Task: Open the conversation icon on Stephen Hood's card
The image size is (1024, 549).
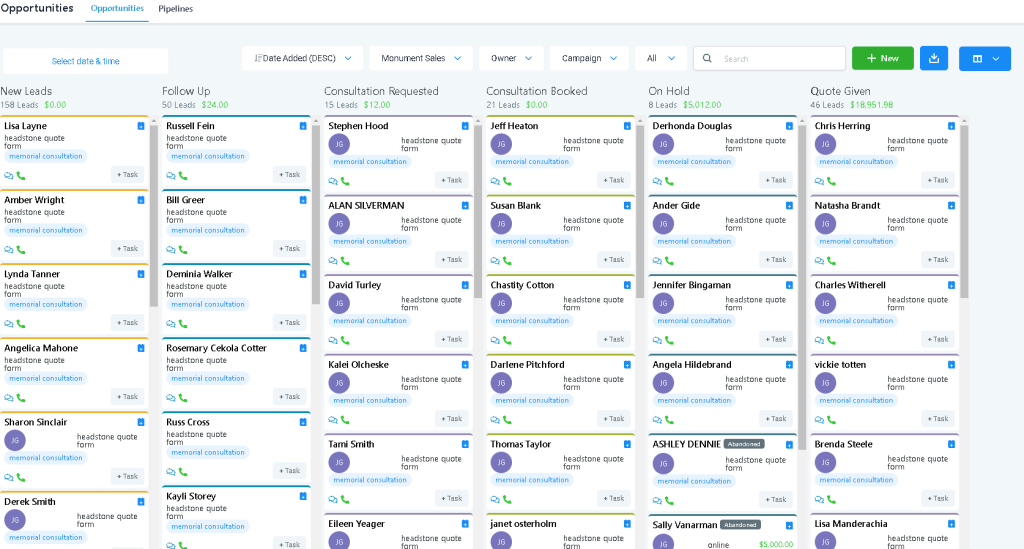Action: (333, 181)
